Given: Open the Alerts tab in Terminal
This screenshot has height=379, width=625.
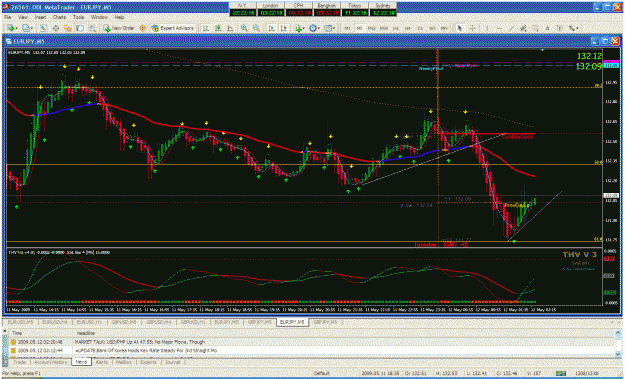Looking at the screenshot, I should tap(102, 362).
